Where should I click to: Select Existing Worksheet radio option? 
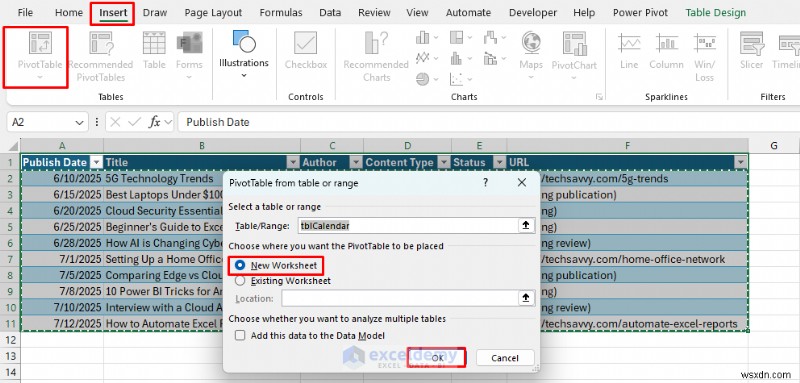click(284, 281)
